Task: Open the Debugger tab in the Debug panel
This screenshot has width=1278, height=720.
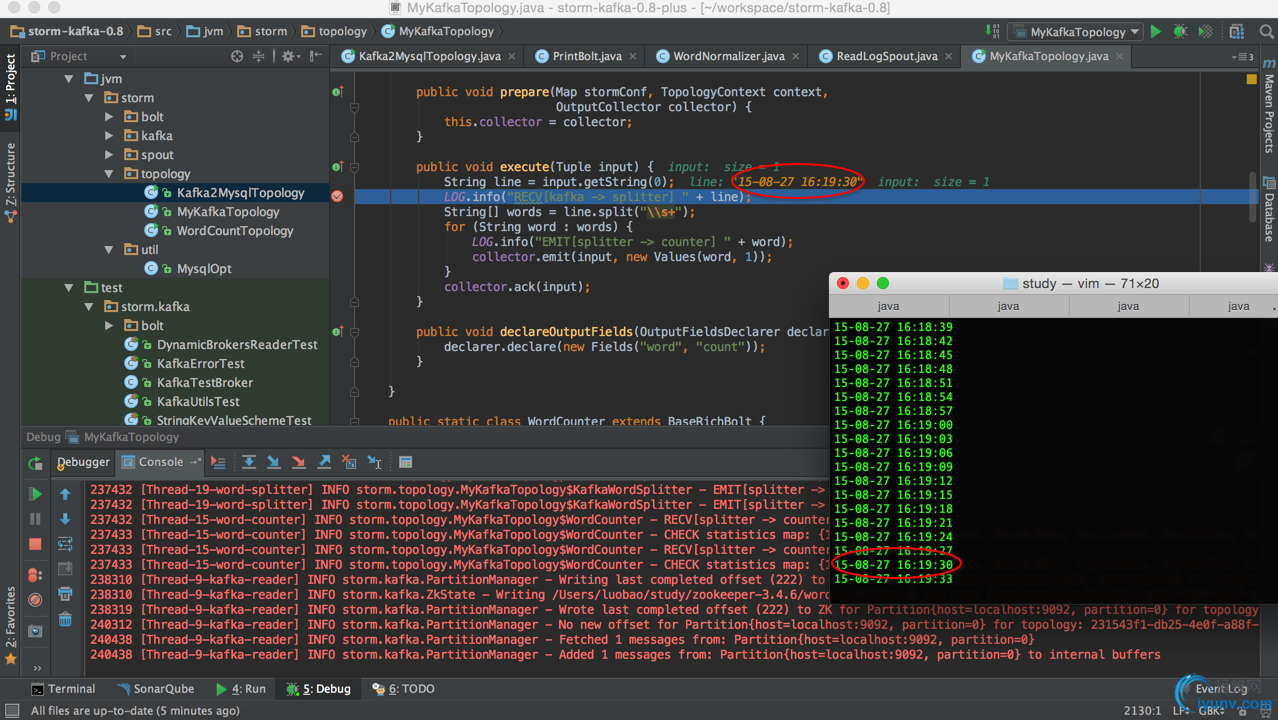Action: tap(83, 462)
